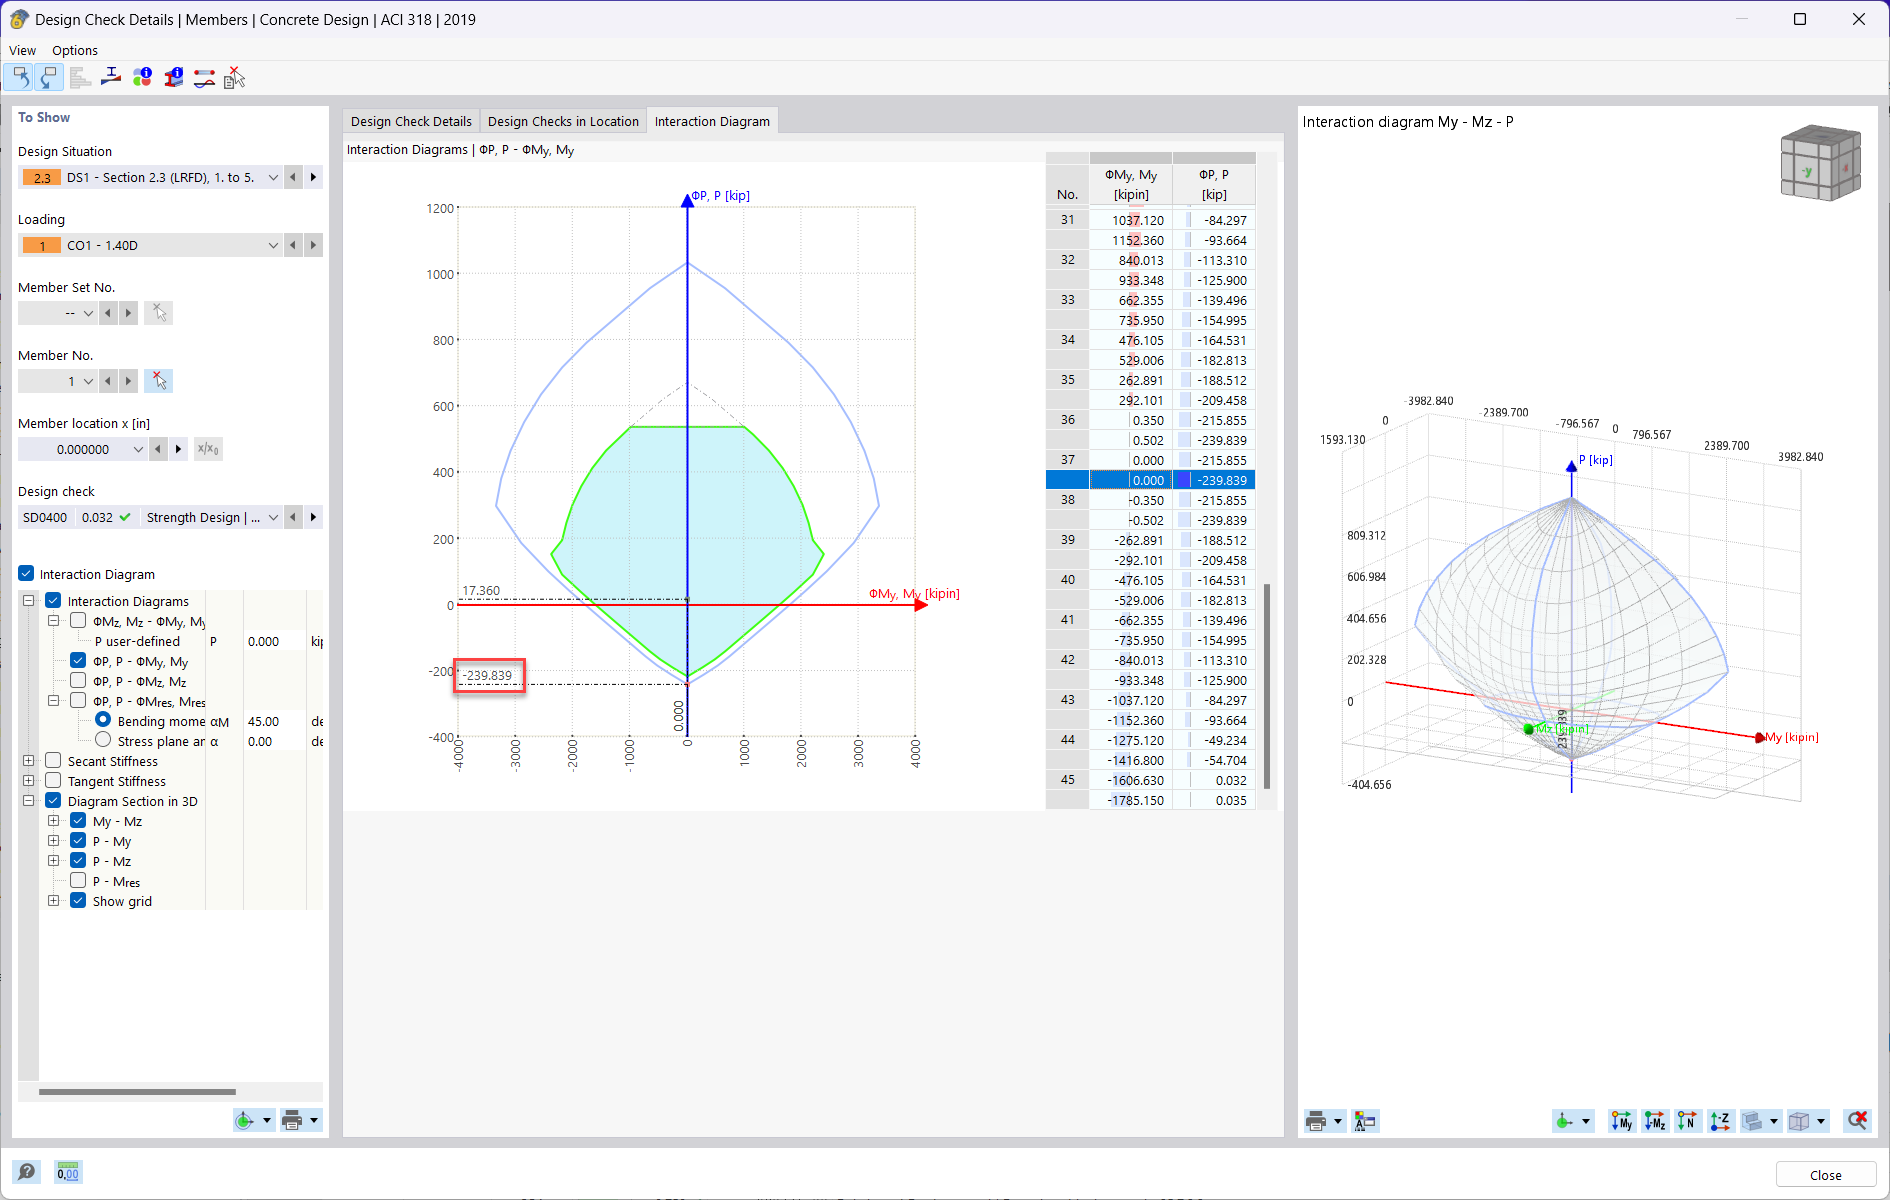View in -Z axis direction
1890x1200 pixels.
click(1721, 1121)
